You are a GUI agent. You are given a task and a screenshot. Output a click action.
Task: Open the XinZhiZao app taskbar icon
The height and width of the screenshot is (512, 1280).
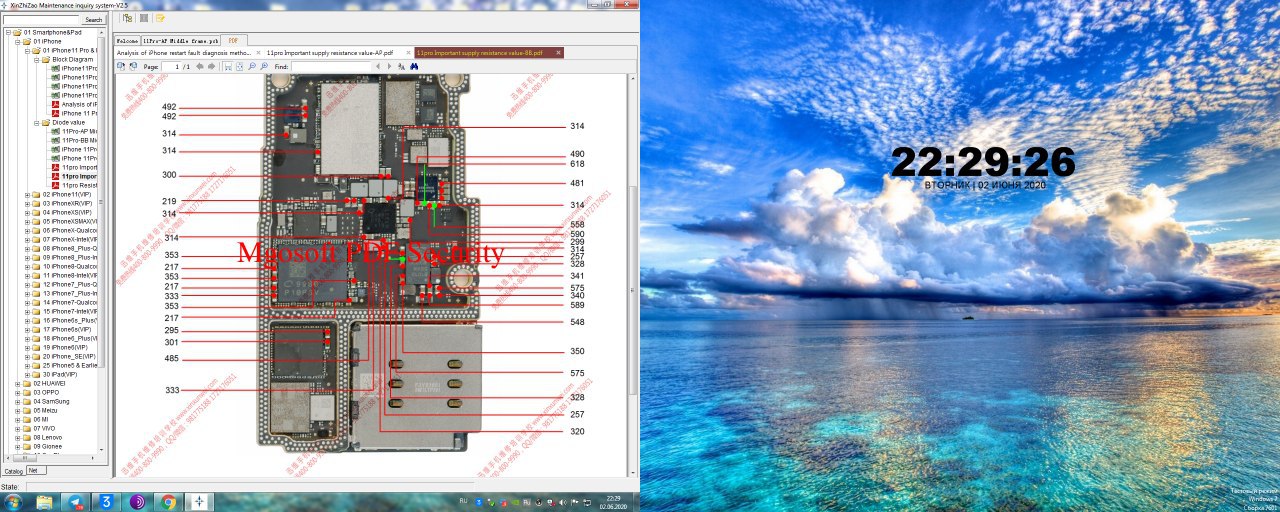[199, 502]
